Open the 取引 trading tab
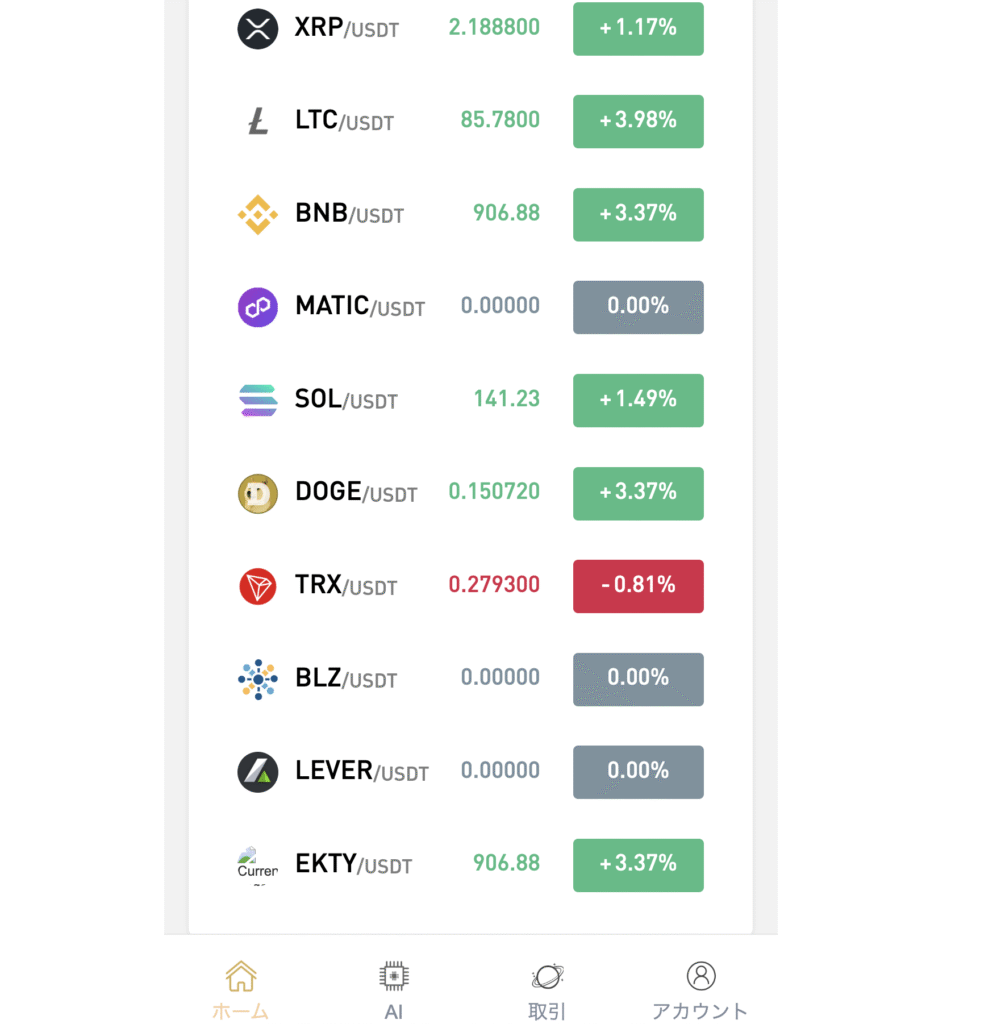The image size is (1001, 1024). 547,990
